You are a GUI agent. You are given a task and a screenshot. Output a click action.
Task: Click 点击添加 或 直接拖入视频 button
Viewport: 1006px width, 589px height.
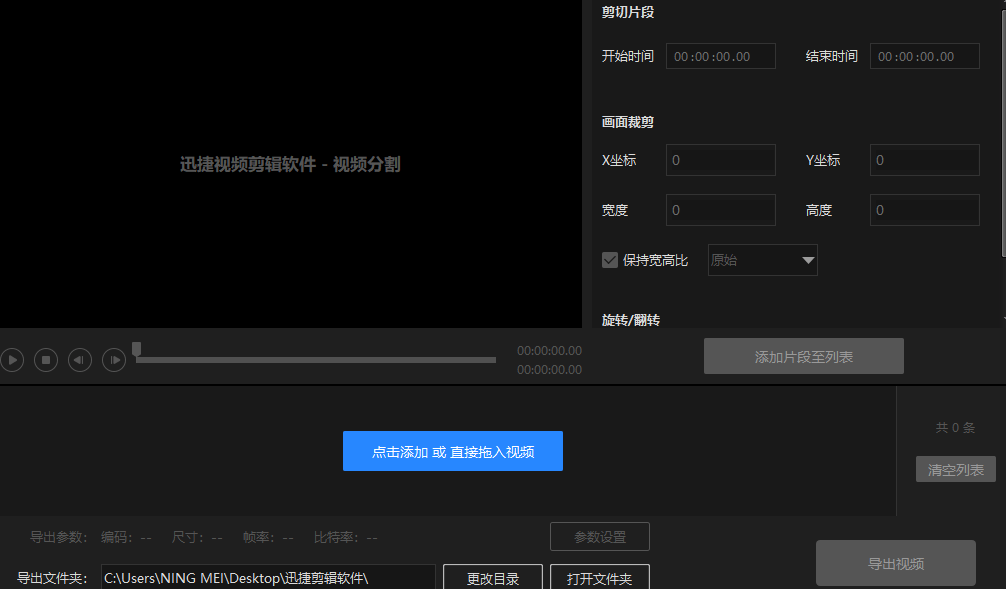(x=453, y=451)
